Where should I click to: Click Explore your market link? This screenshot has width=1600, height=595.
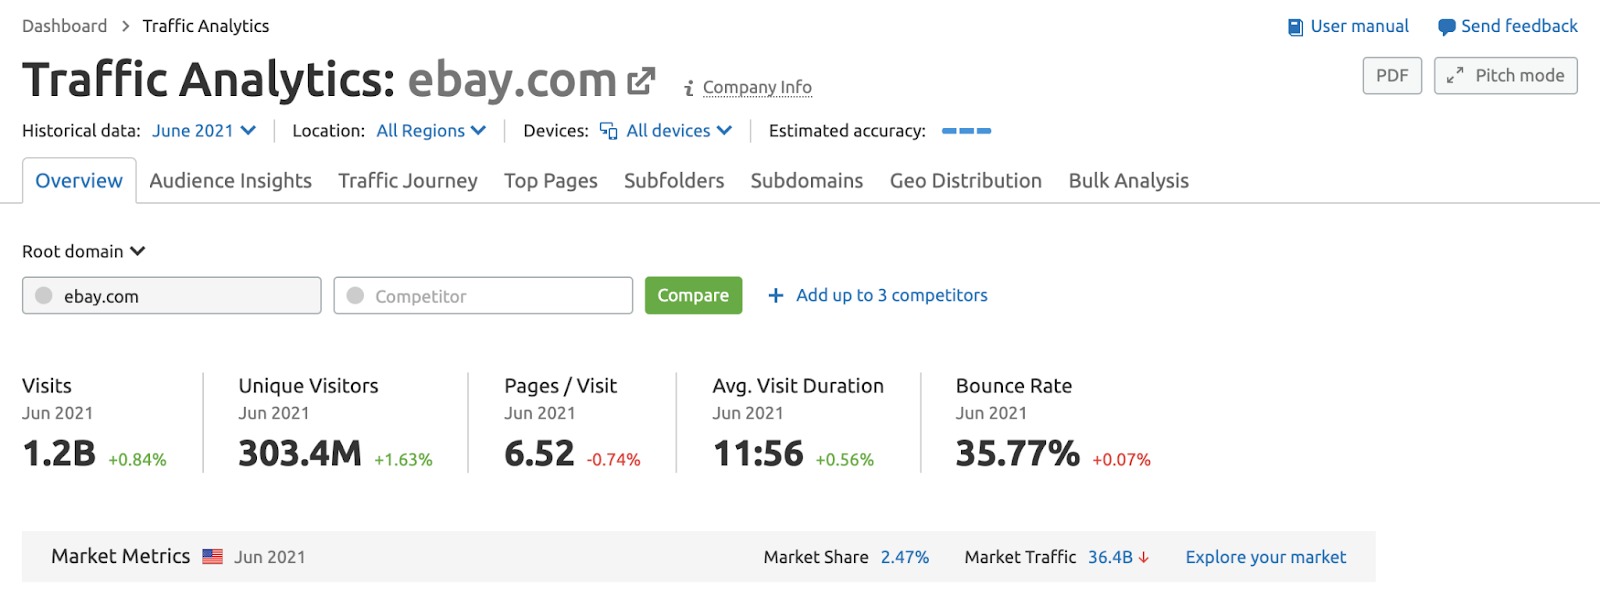coord(1265,557)
